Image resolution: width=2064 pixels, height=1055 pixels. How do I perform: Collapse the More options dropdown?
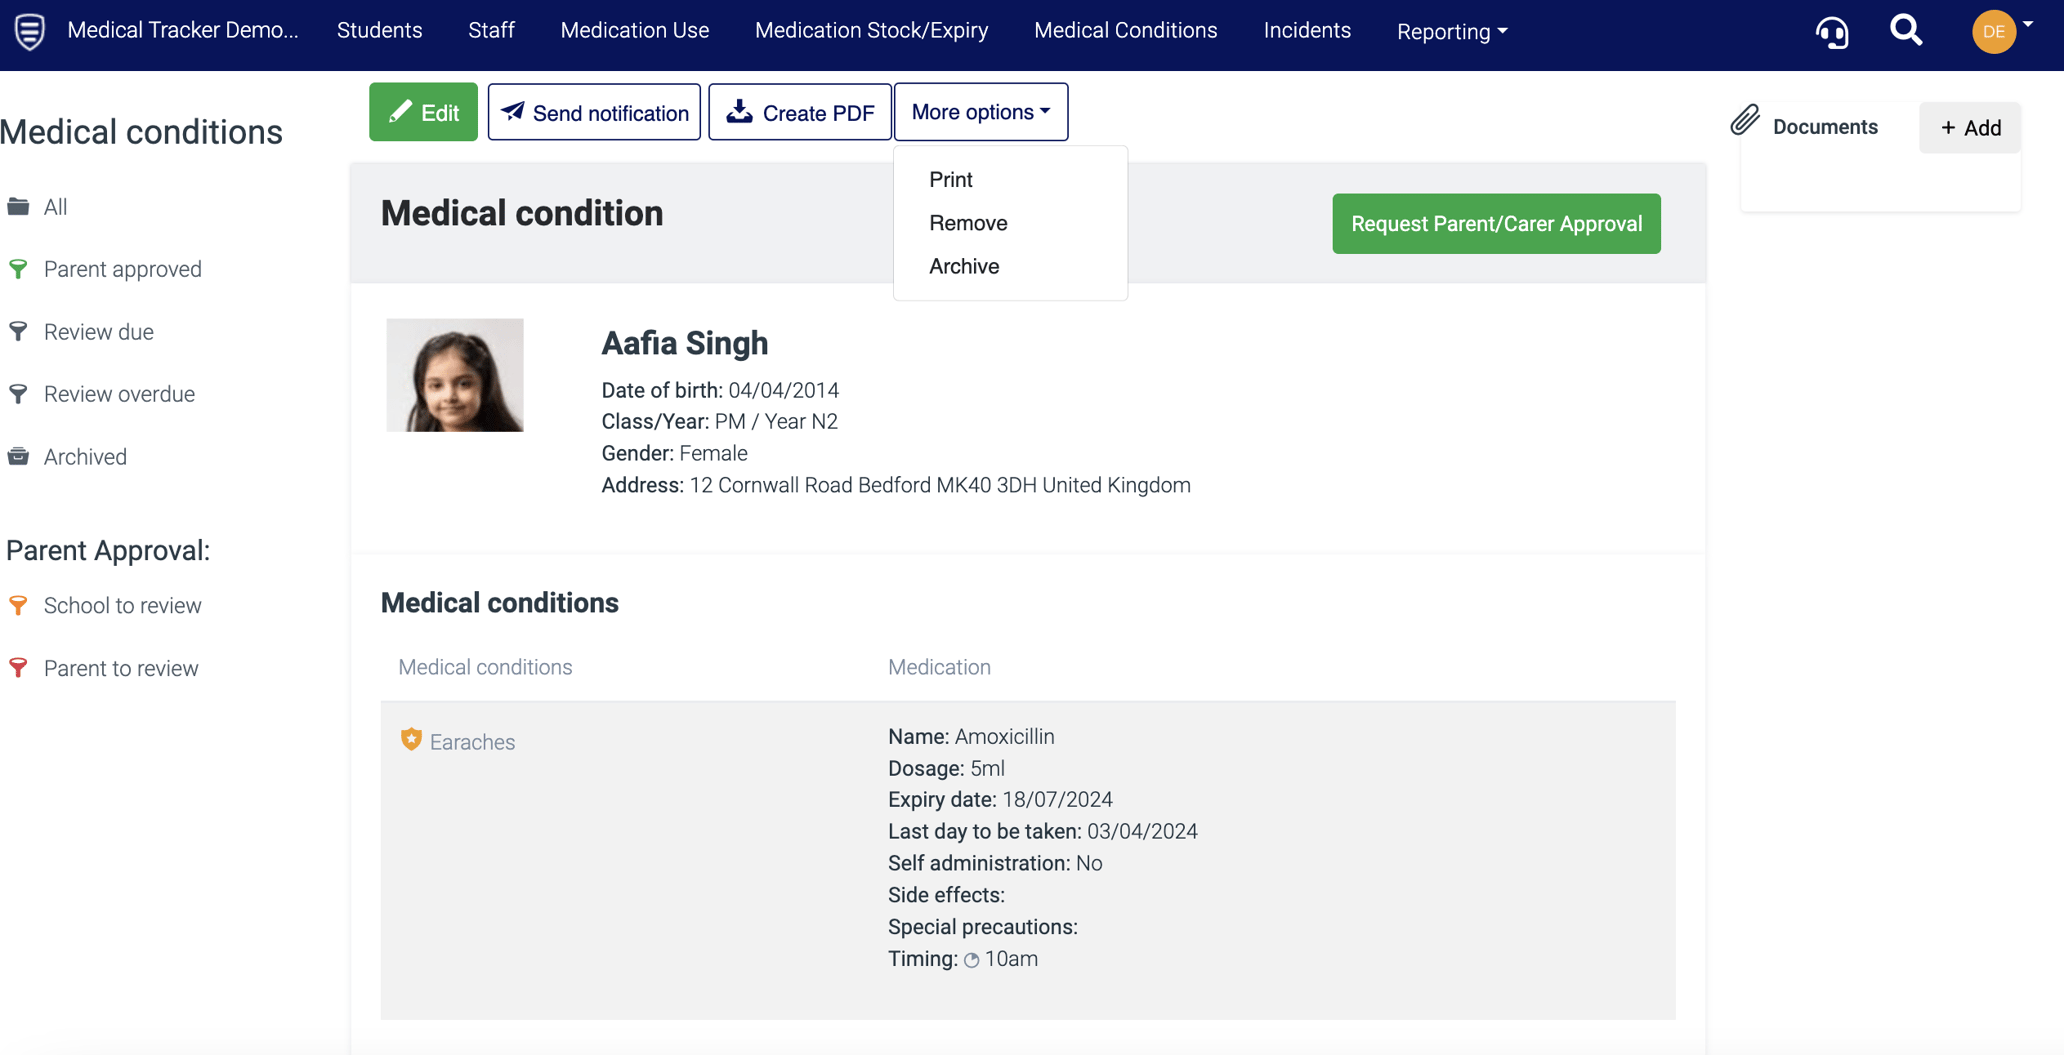click(x=980, y=112)
